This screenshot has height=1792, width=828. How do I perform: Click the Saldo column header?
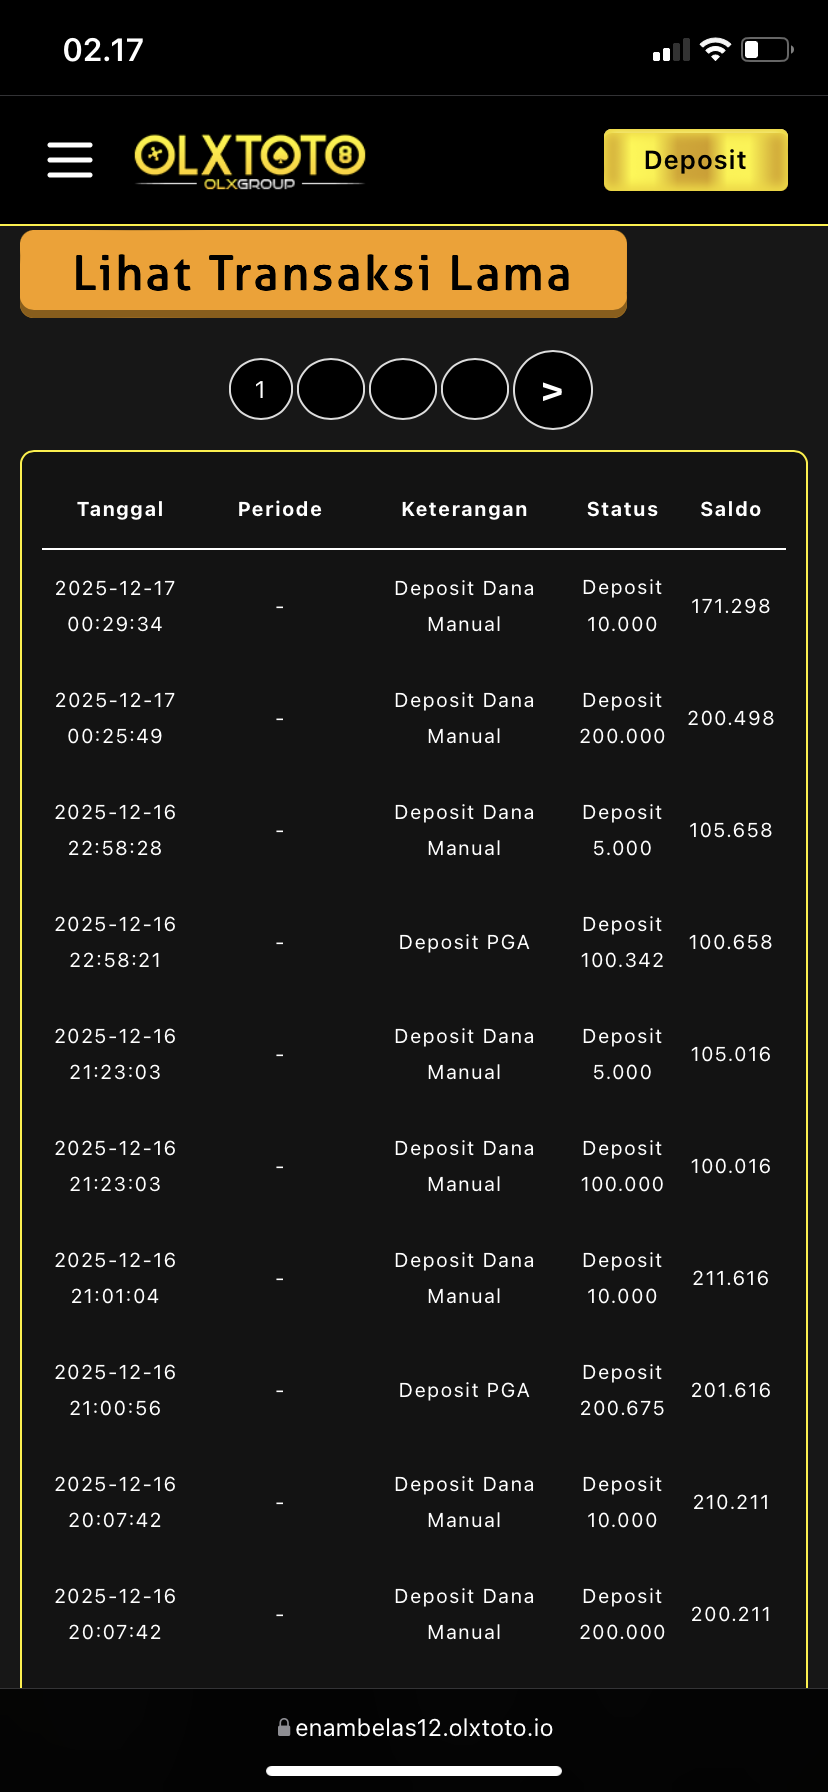click(730, 509)
